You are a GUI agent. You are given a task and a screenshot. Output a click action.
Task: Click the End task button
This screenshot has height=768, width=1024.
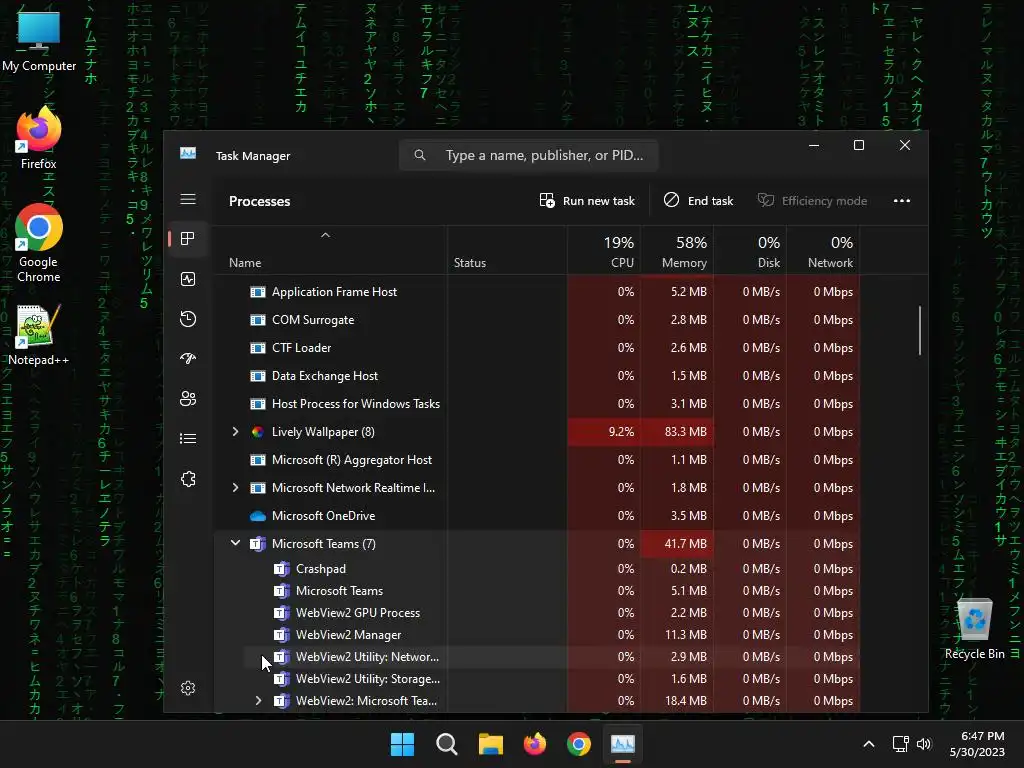(698, 200)
